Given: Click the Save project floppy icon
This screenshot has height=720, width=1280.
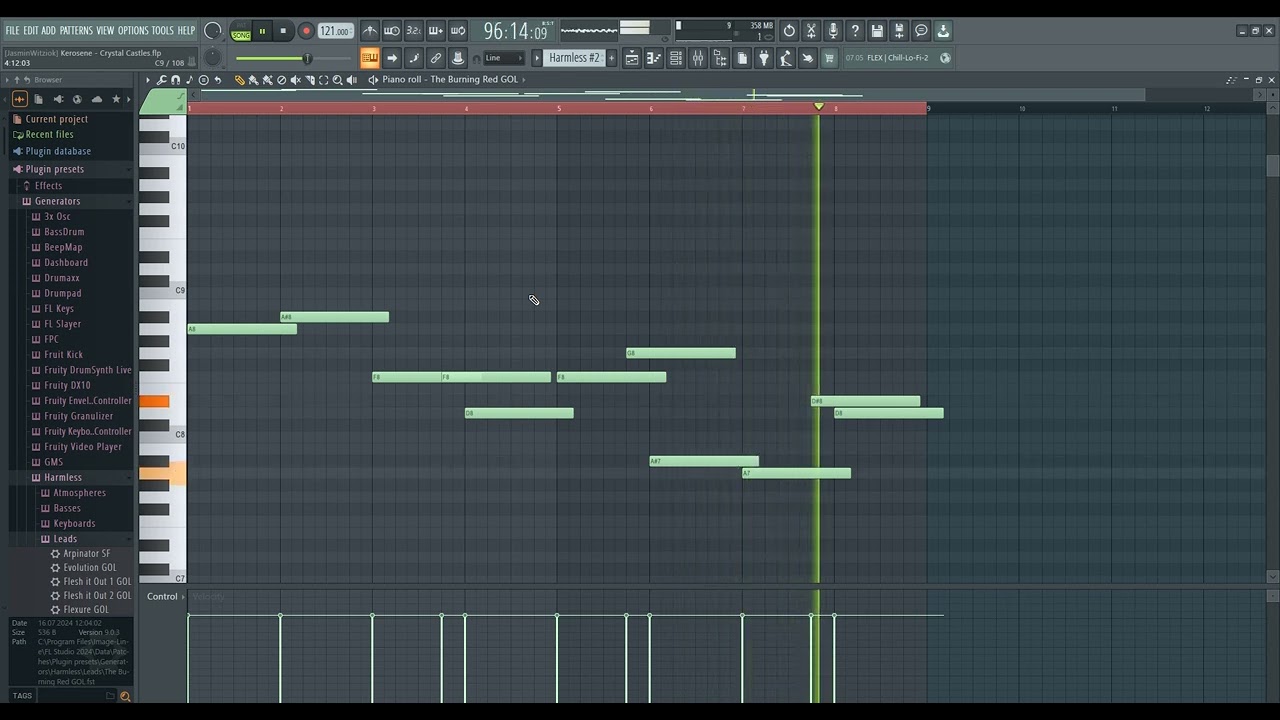Looking at the screenshot, I should point(877,31).
